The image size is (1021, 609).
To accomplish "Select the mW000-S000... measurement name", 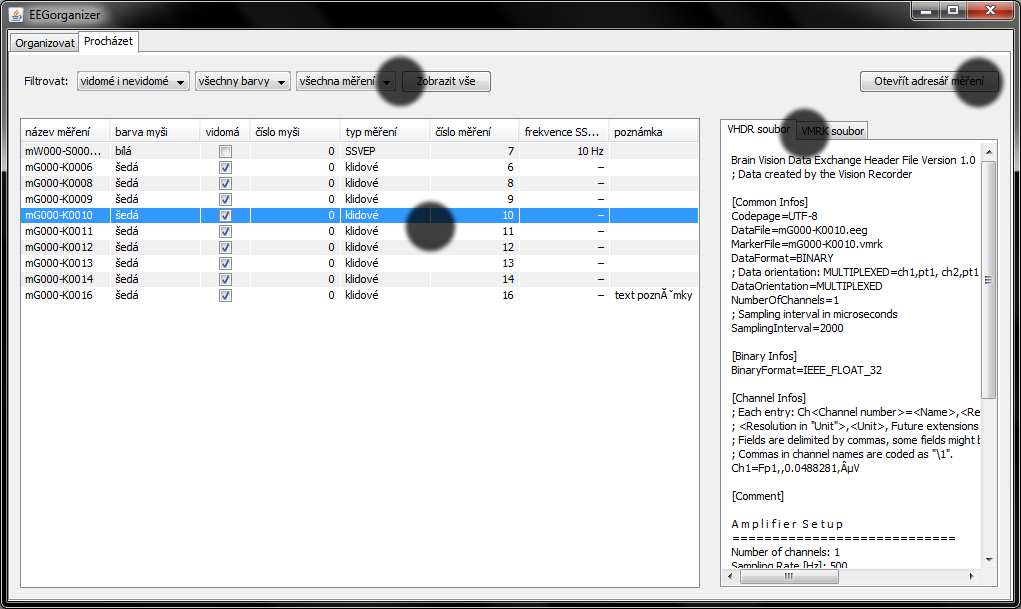I will click(x=63, y=151).
